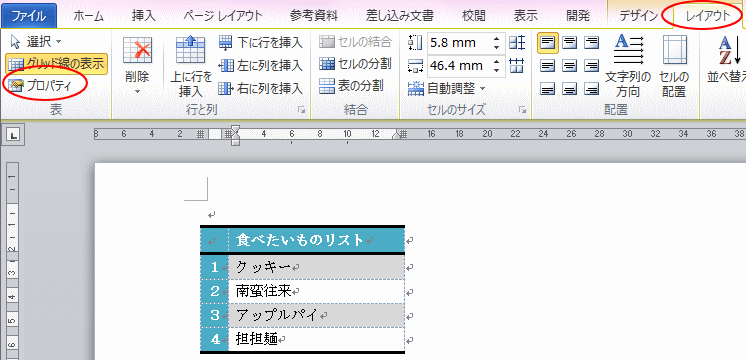Switch to the ホーム tab
Screen dimensions: 746x360
(x=88, y=16)
